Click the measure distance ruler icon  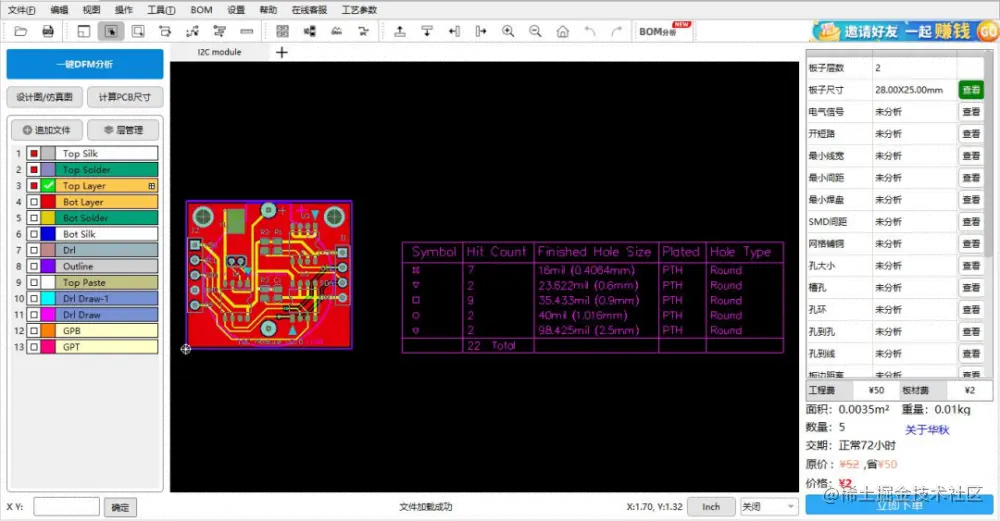tap(247, 31)
